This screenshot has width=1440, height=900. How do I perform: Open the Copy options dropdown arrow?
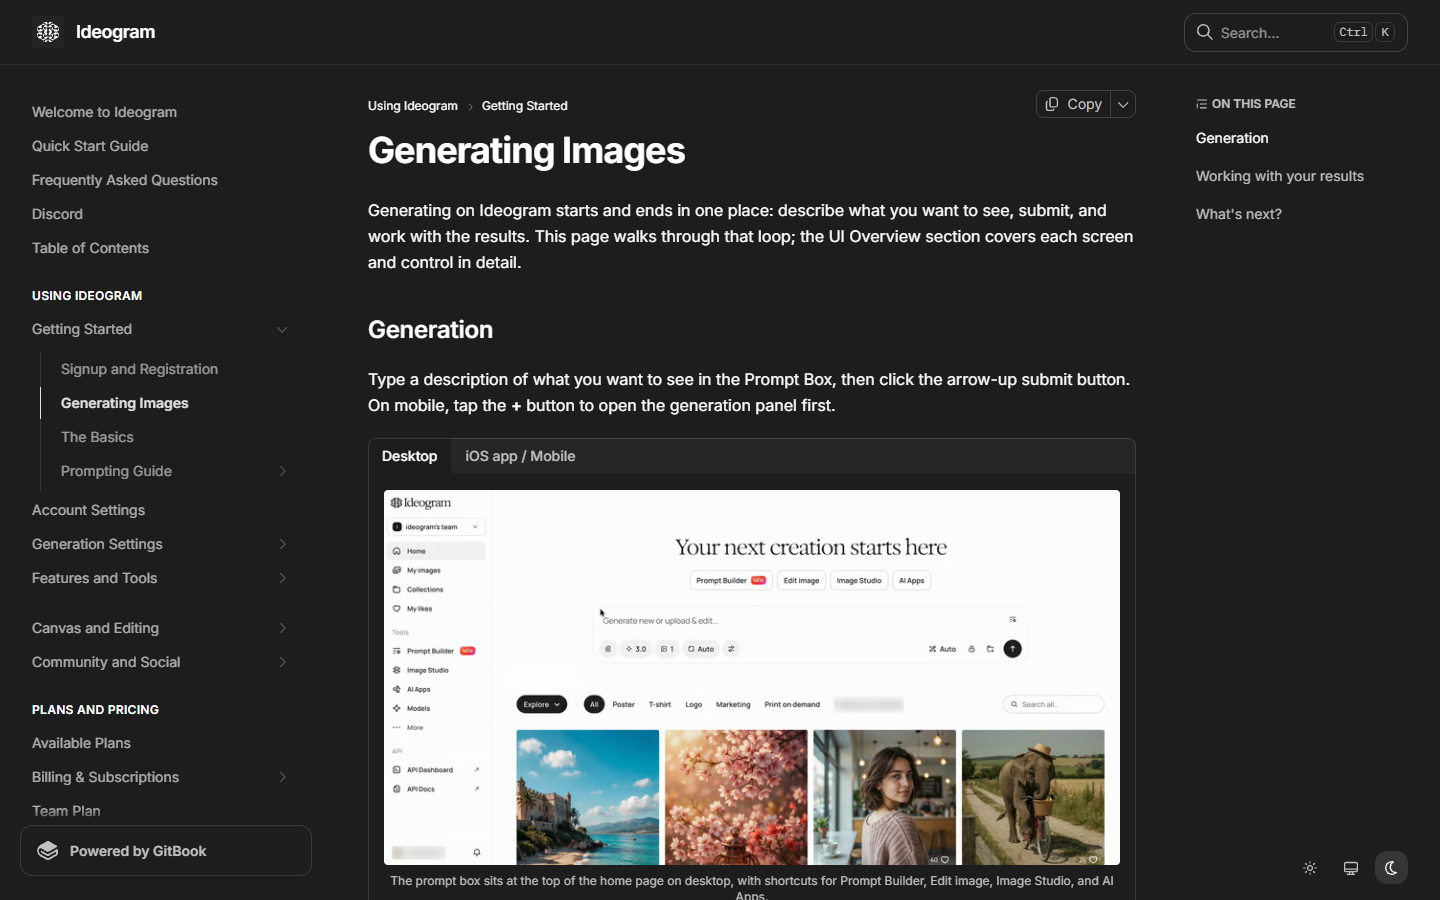tap(1123, 104)
